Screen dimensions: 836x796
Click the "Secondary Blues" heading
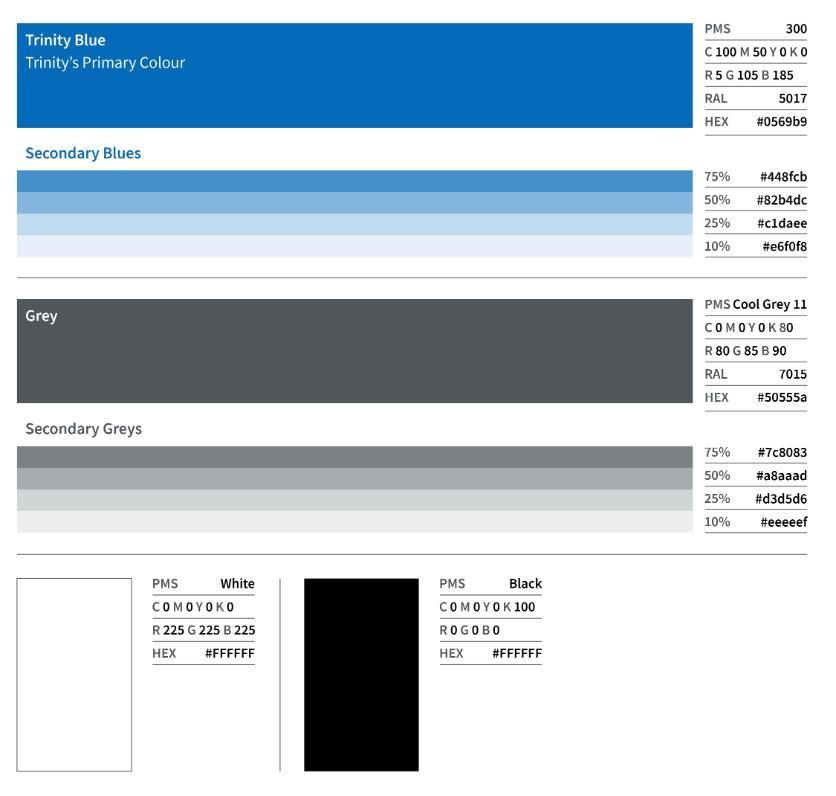pos(83,153)
